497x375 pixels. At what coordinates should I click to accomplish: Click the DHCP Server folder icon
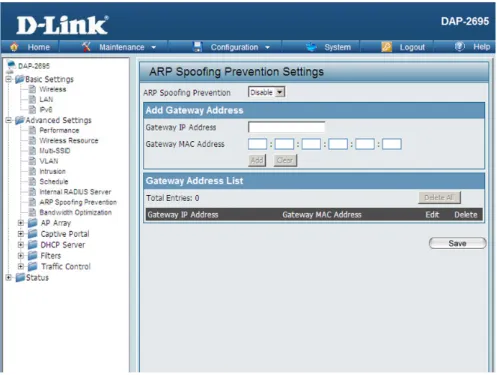[33, 245]
